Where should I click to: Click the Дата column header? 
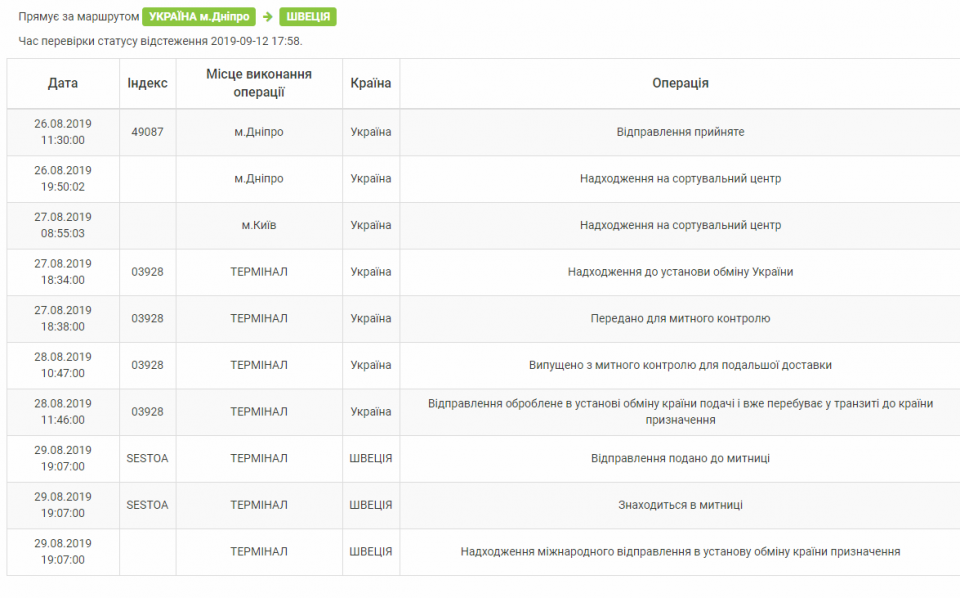[63, 83]
